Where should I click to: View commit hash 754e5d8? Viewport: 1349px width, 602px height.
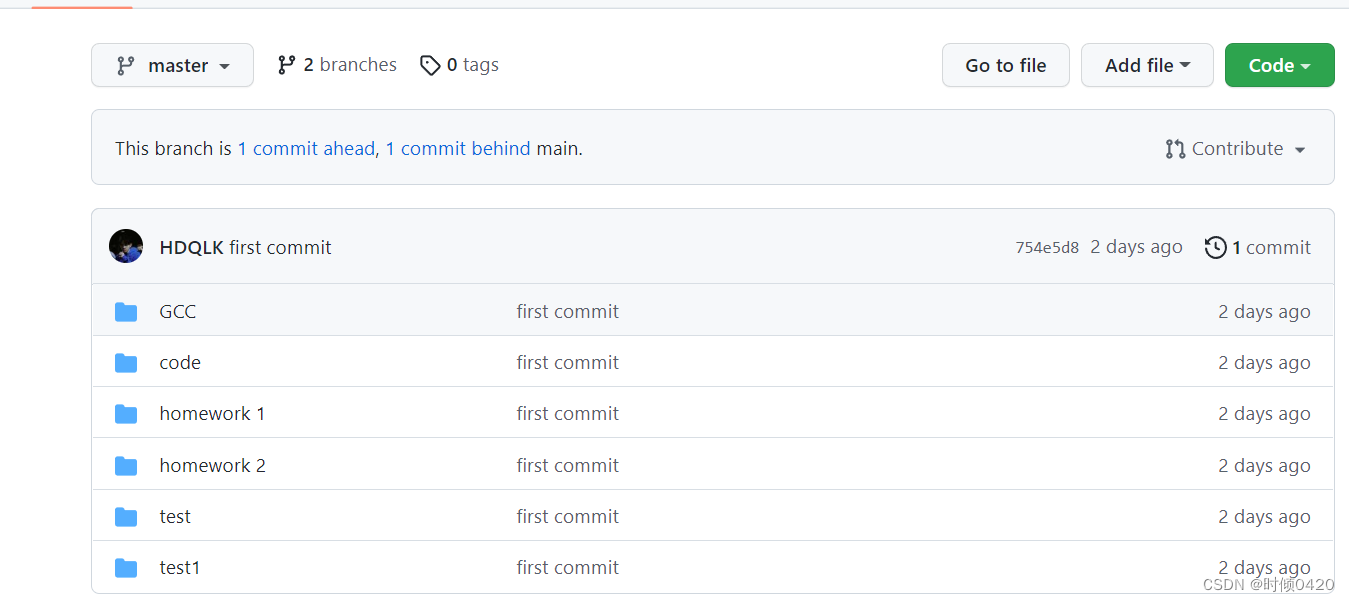pos(1047,248)
